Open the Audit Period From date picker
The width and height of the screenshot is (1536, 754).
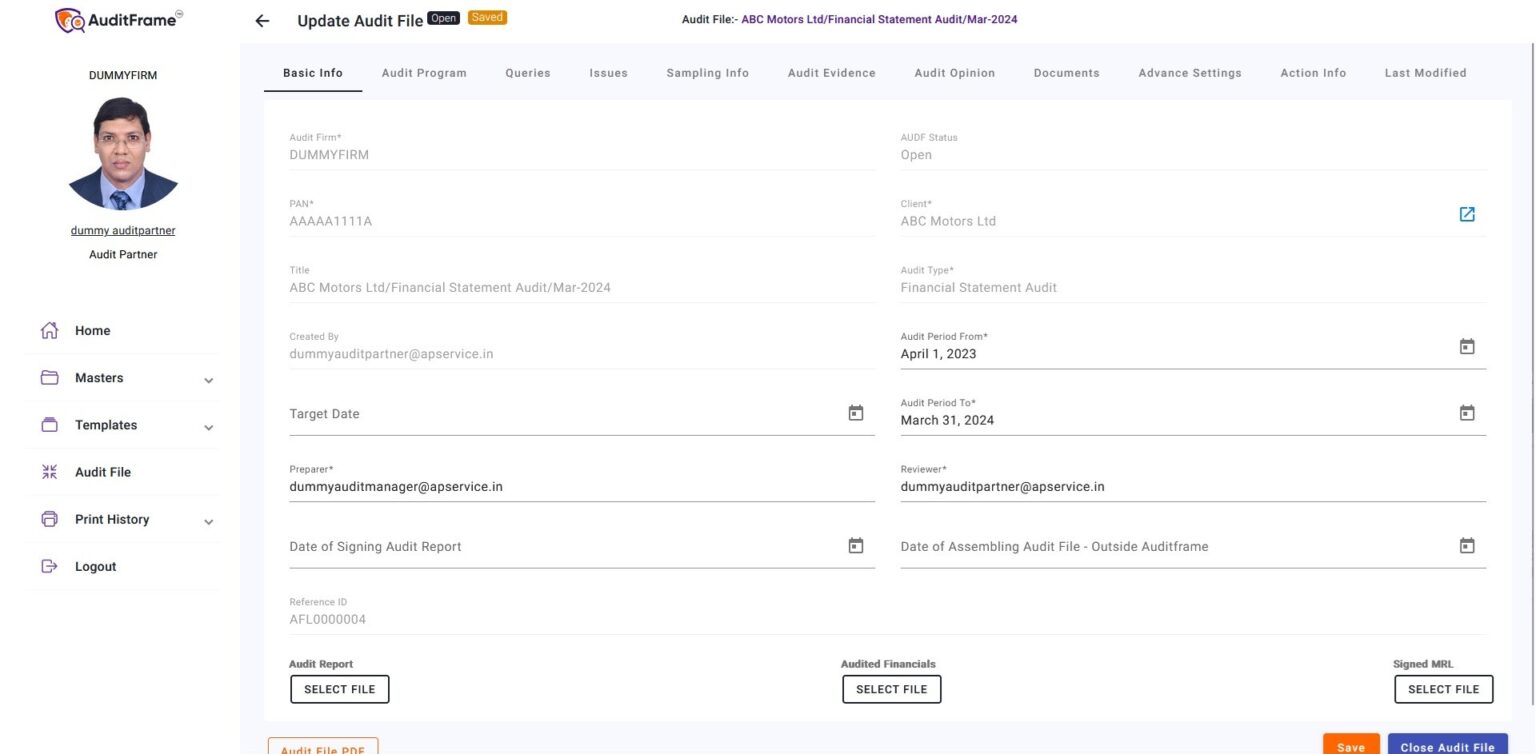click(1467, 346)
